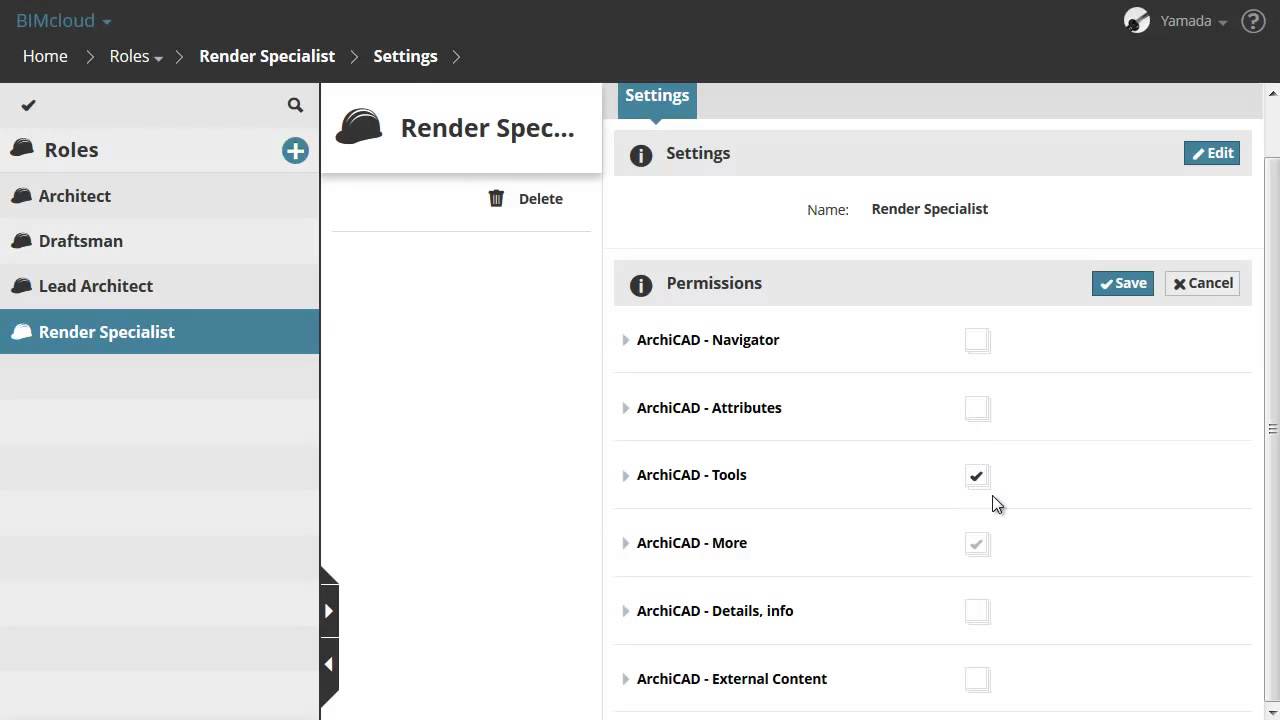Toggle the ArchiCAD - More checkbox

coord(977,544)
